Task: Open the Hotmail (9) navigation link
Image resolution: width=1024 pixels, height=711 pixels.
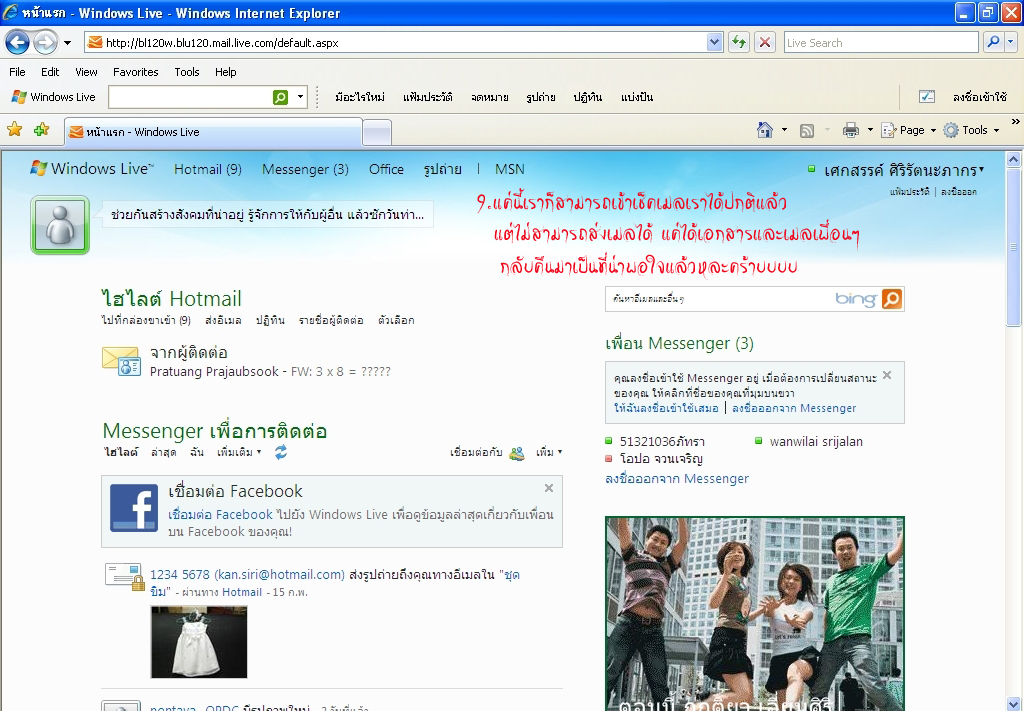Action: (x=208, y=169)
